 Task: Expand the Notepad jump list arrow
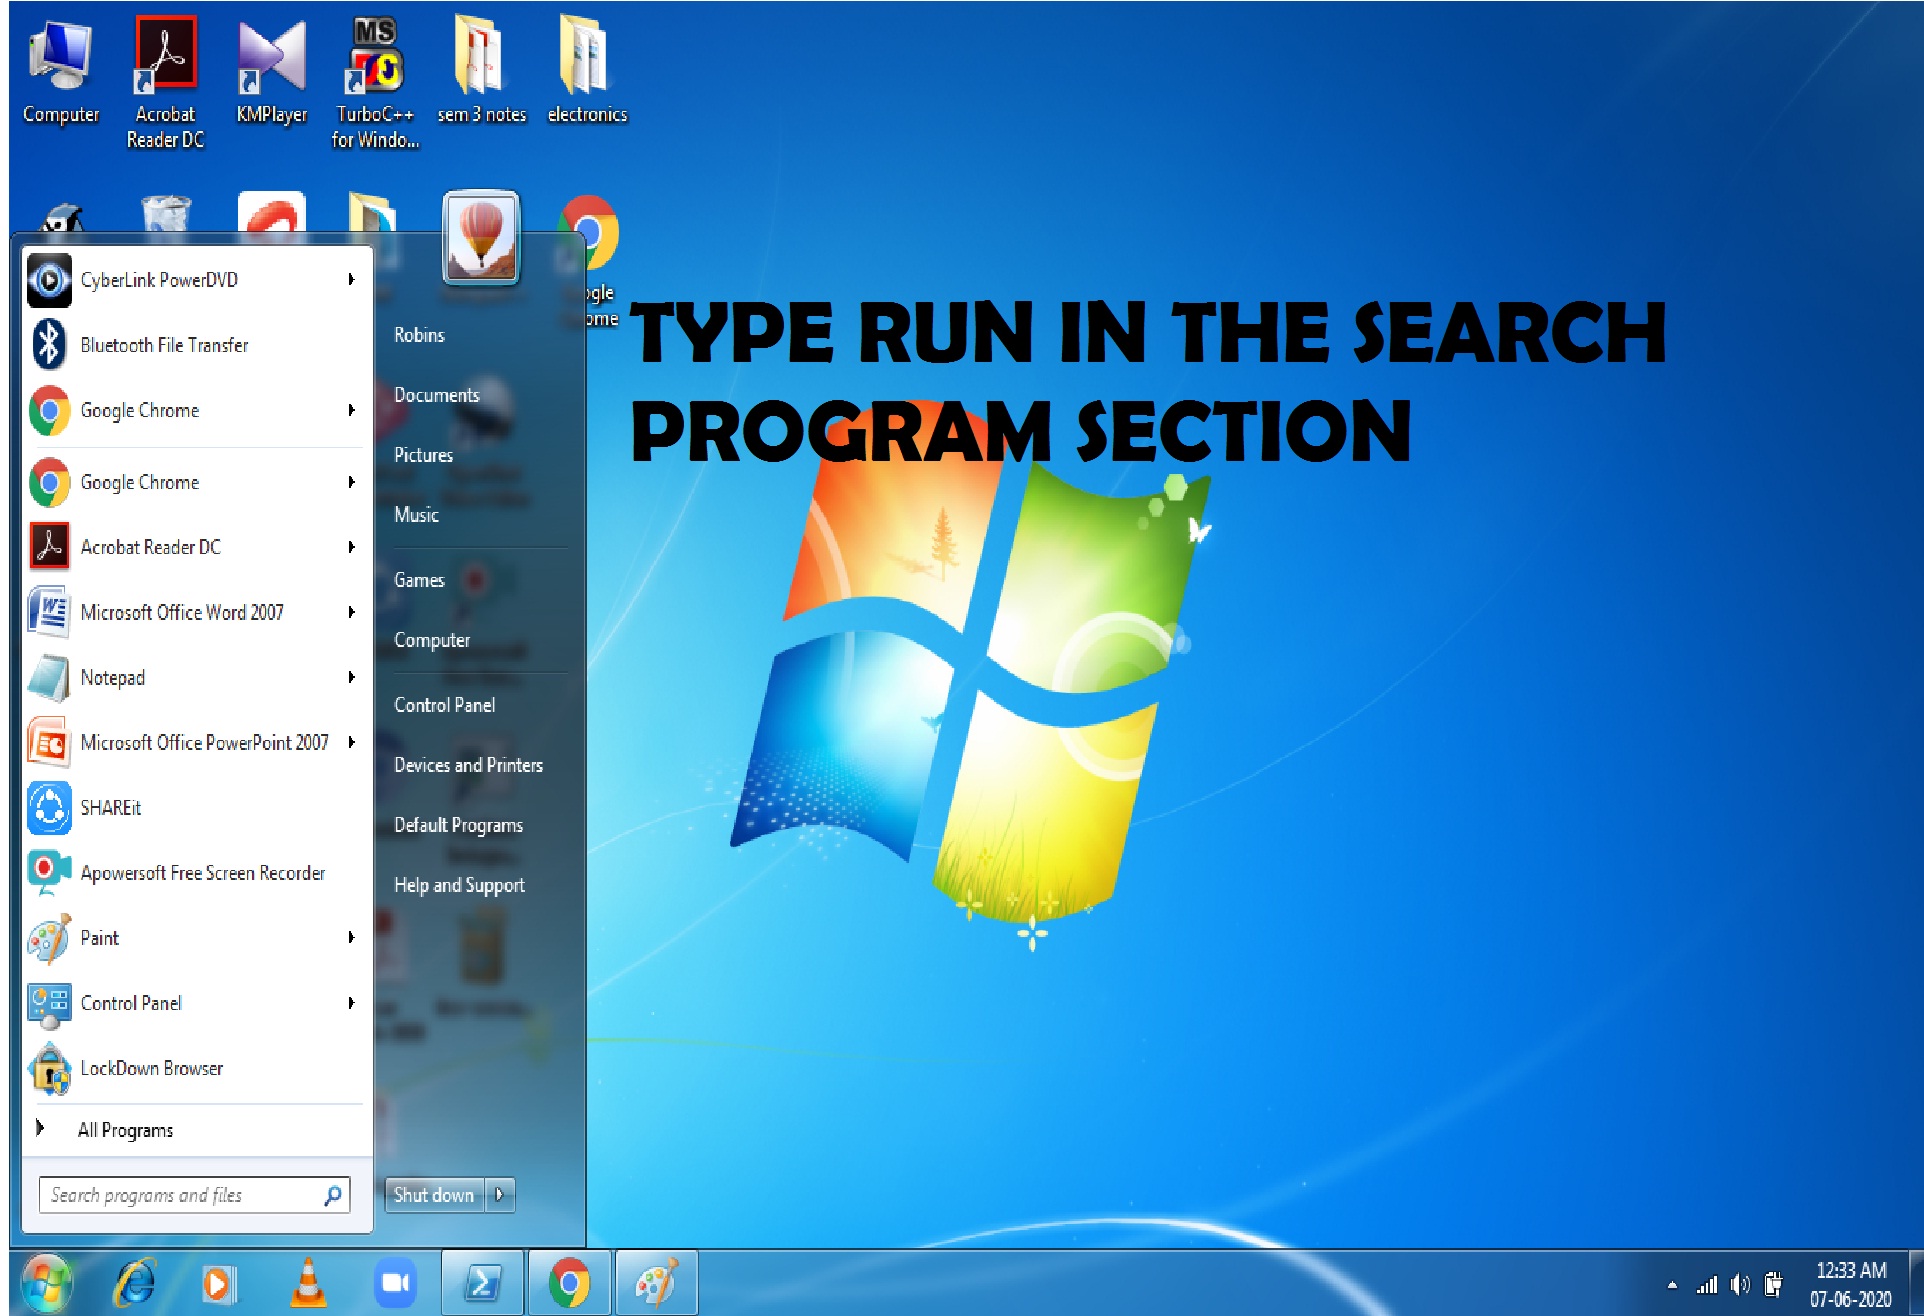(351, 678)
